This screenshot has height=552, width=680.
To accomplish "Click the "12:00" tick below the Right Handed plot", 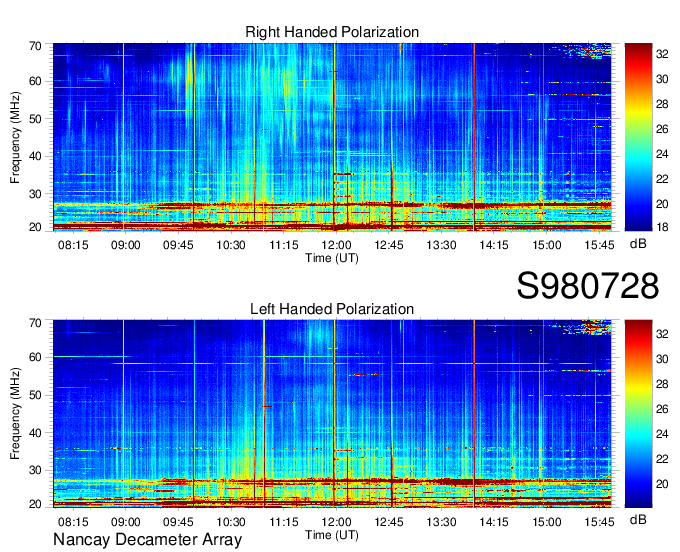I will click(x=336, y=245).
